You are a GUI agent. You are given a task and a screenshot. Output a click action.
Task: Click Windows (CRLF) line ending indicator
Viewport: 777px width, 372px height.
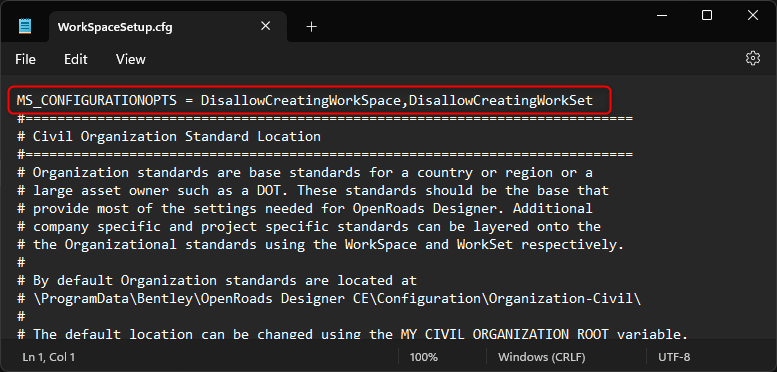click(542, 357)
